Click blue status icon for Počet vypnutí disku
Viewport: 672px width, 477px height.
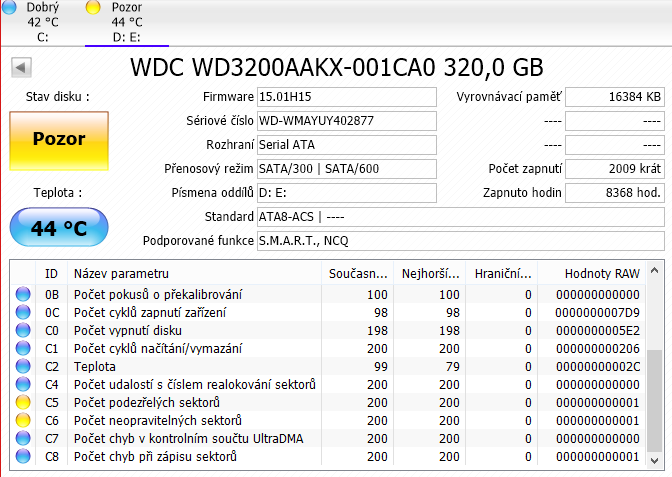(x=23, y=331)
